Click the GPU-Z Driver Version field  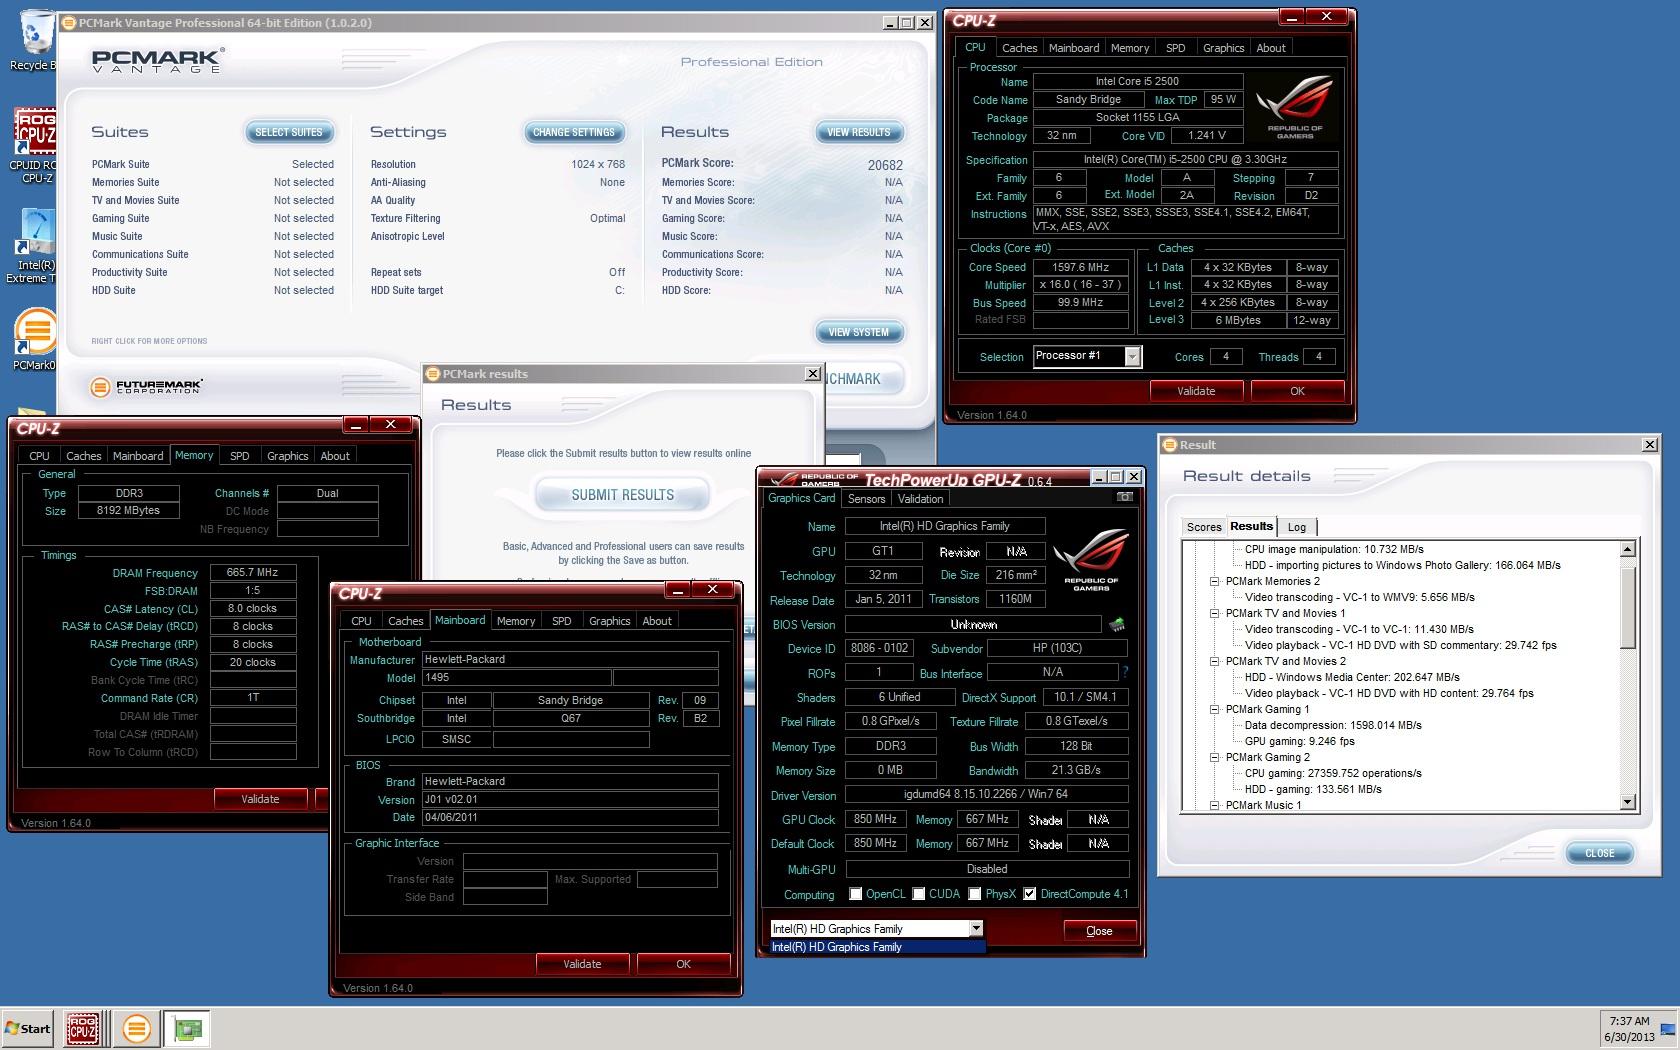(x=987, y=794)
